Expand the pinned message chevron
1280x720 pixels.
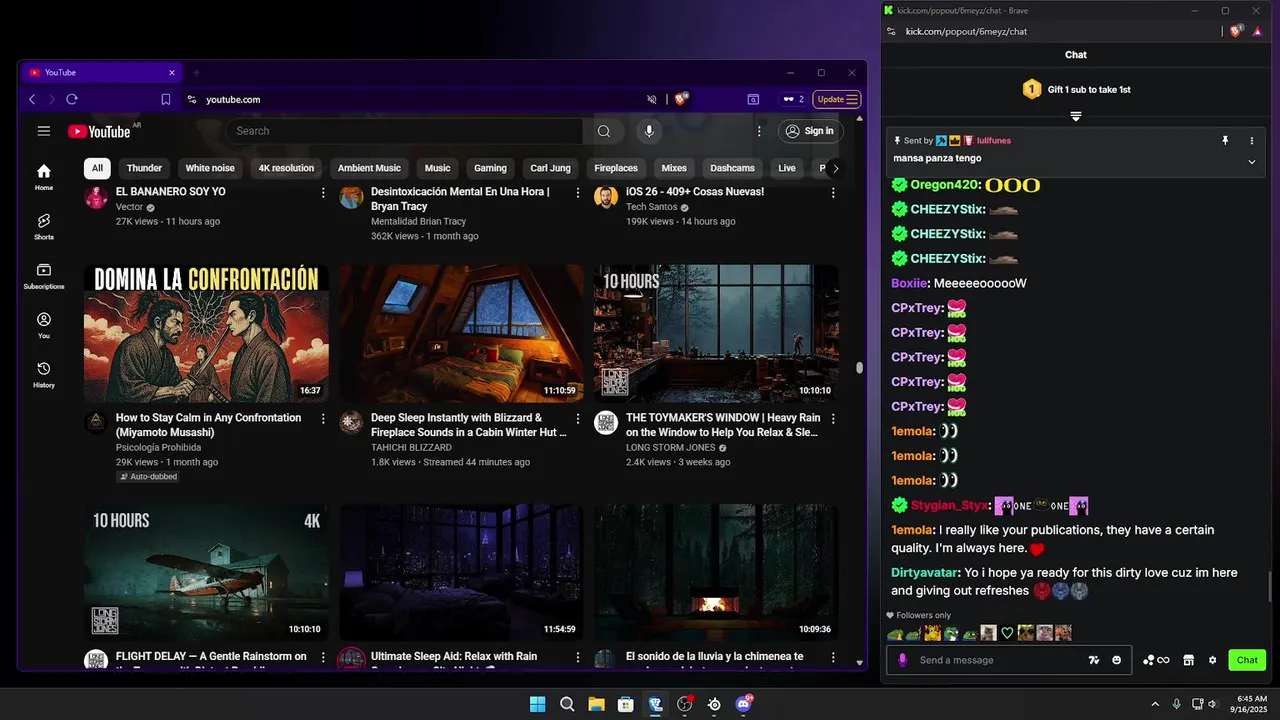pyautogui.click(x=1251, y=162)
